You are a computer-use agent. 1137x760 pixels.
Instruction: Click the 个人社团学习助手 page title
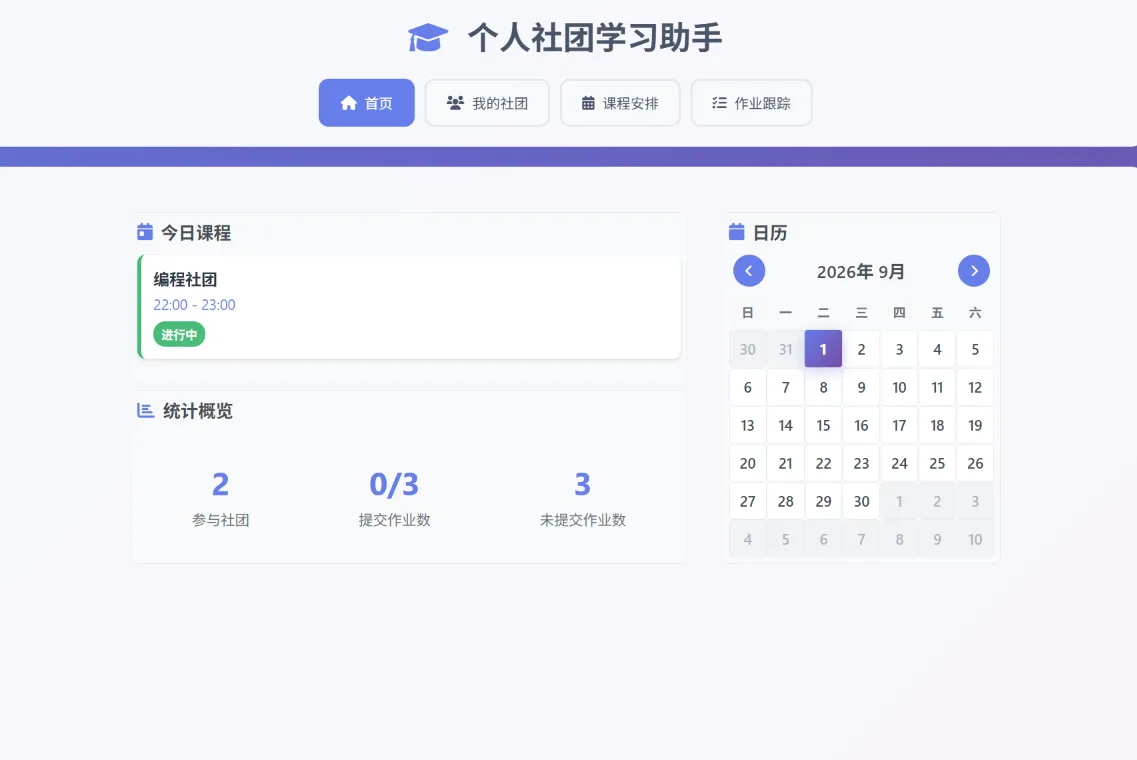click(x=595, y=38)
